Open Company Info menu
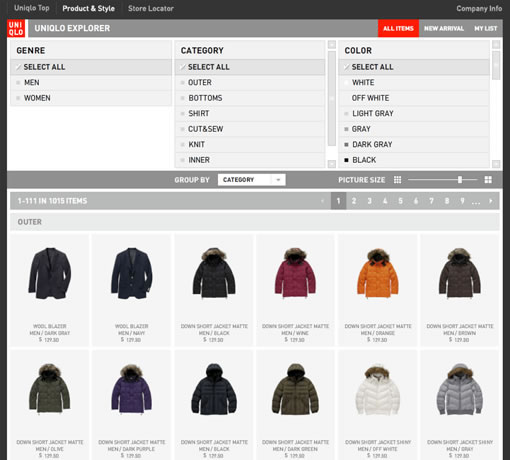This screenshot has width=510, height=460. (479, 9)
